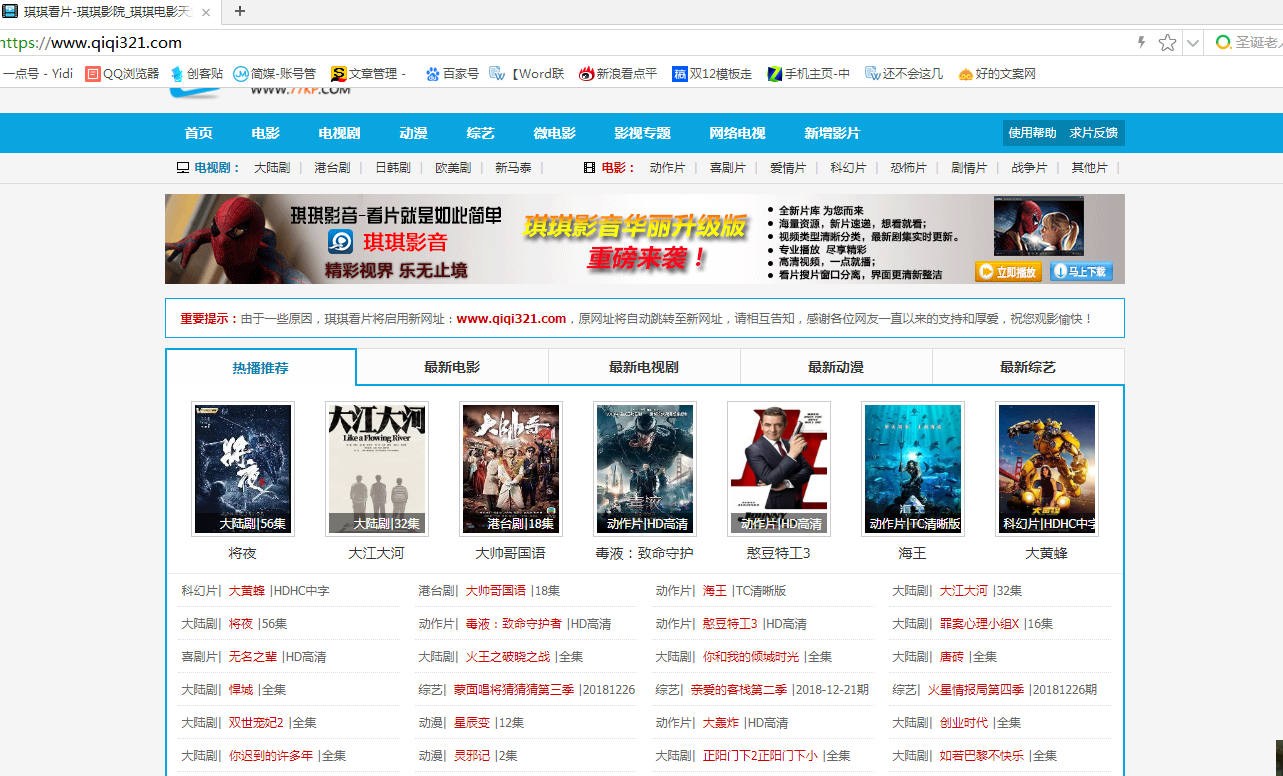Open a new browser tab with the plus button
1283x776 pixels.
point(238,13)
